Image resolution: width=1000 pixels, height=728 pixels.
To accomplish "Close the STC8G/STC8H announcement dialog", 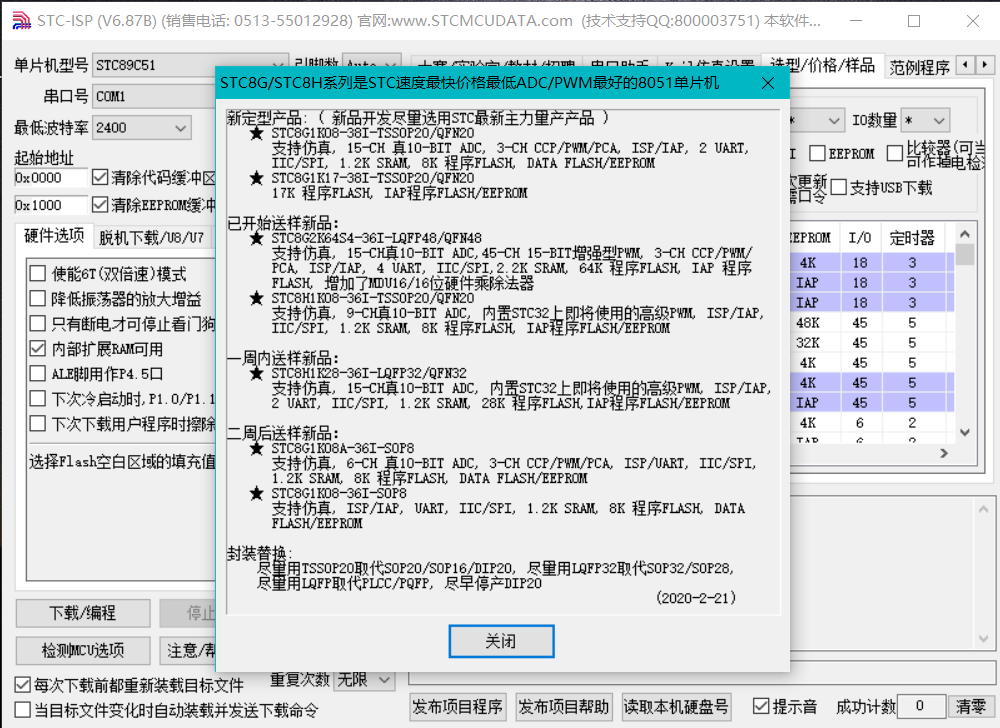I will [768, 84].
